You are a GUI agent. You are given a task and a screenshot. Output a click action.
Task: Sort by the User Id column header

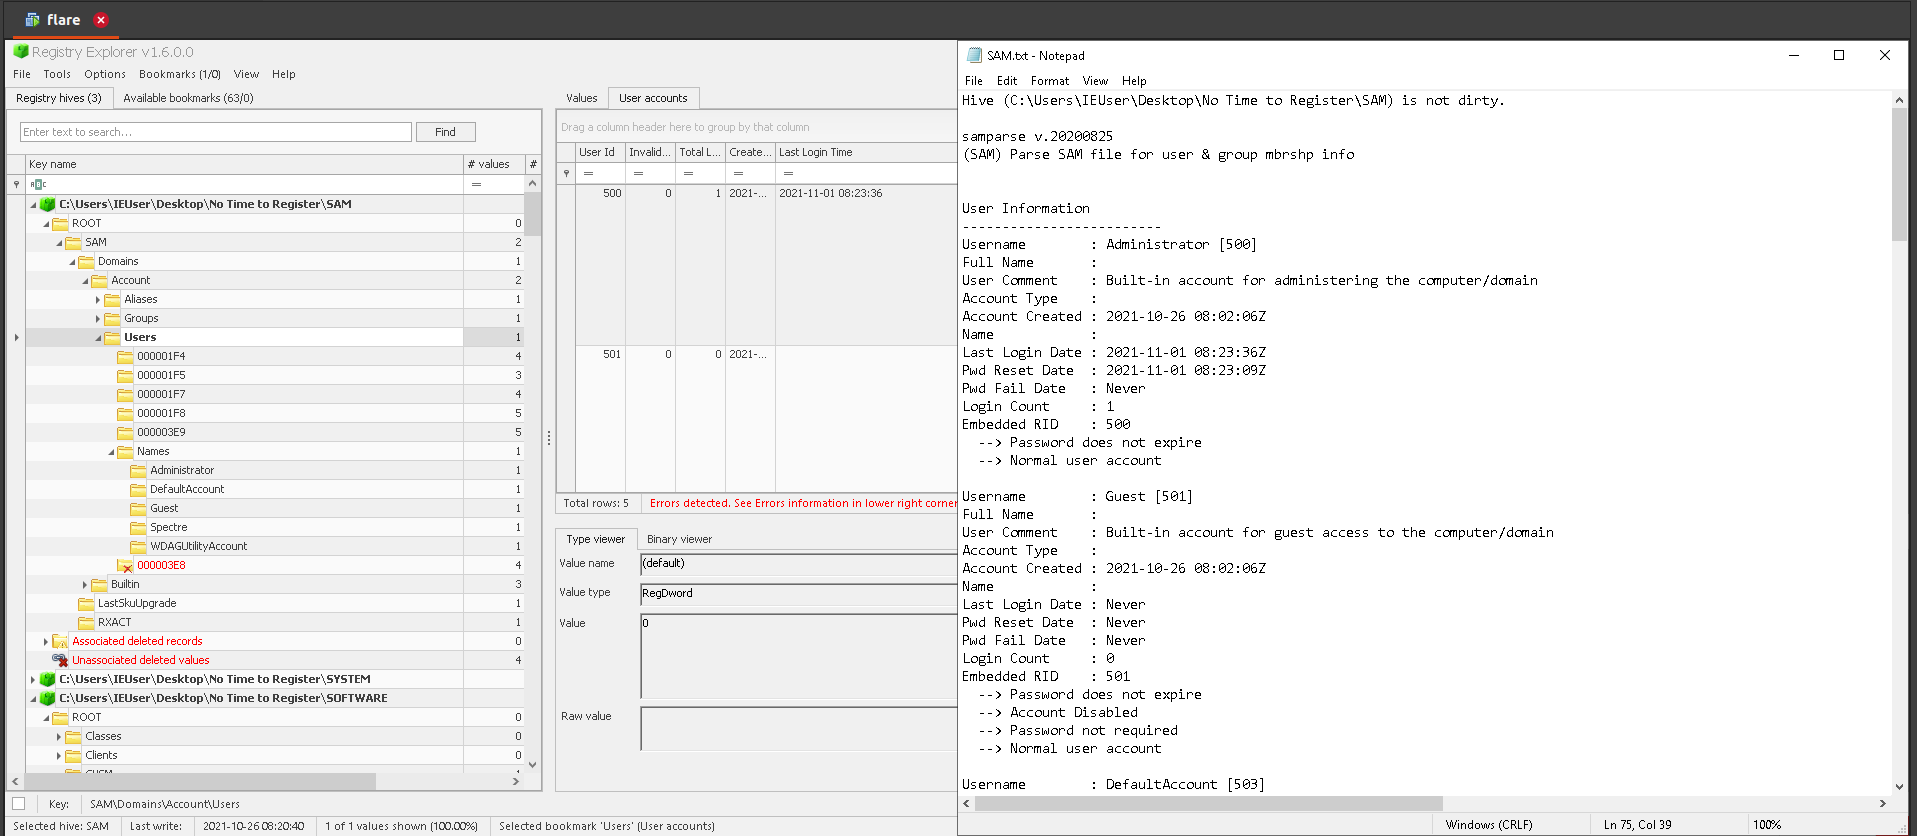pyautogui.click(x=600, y=152)
